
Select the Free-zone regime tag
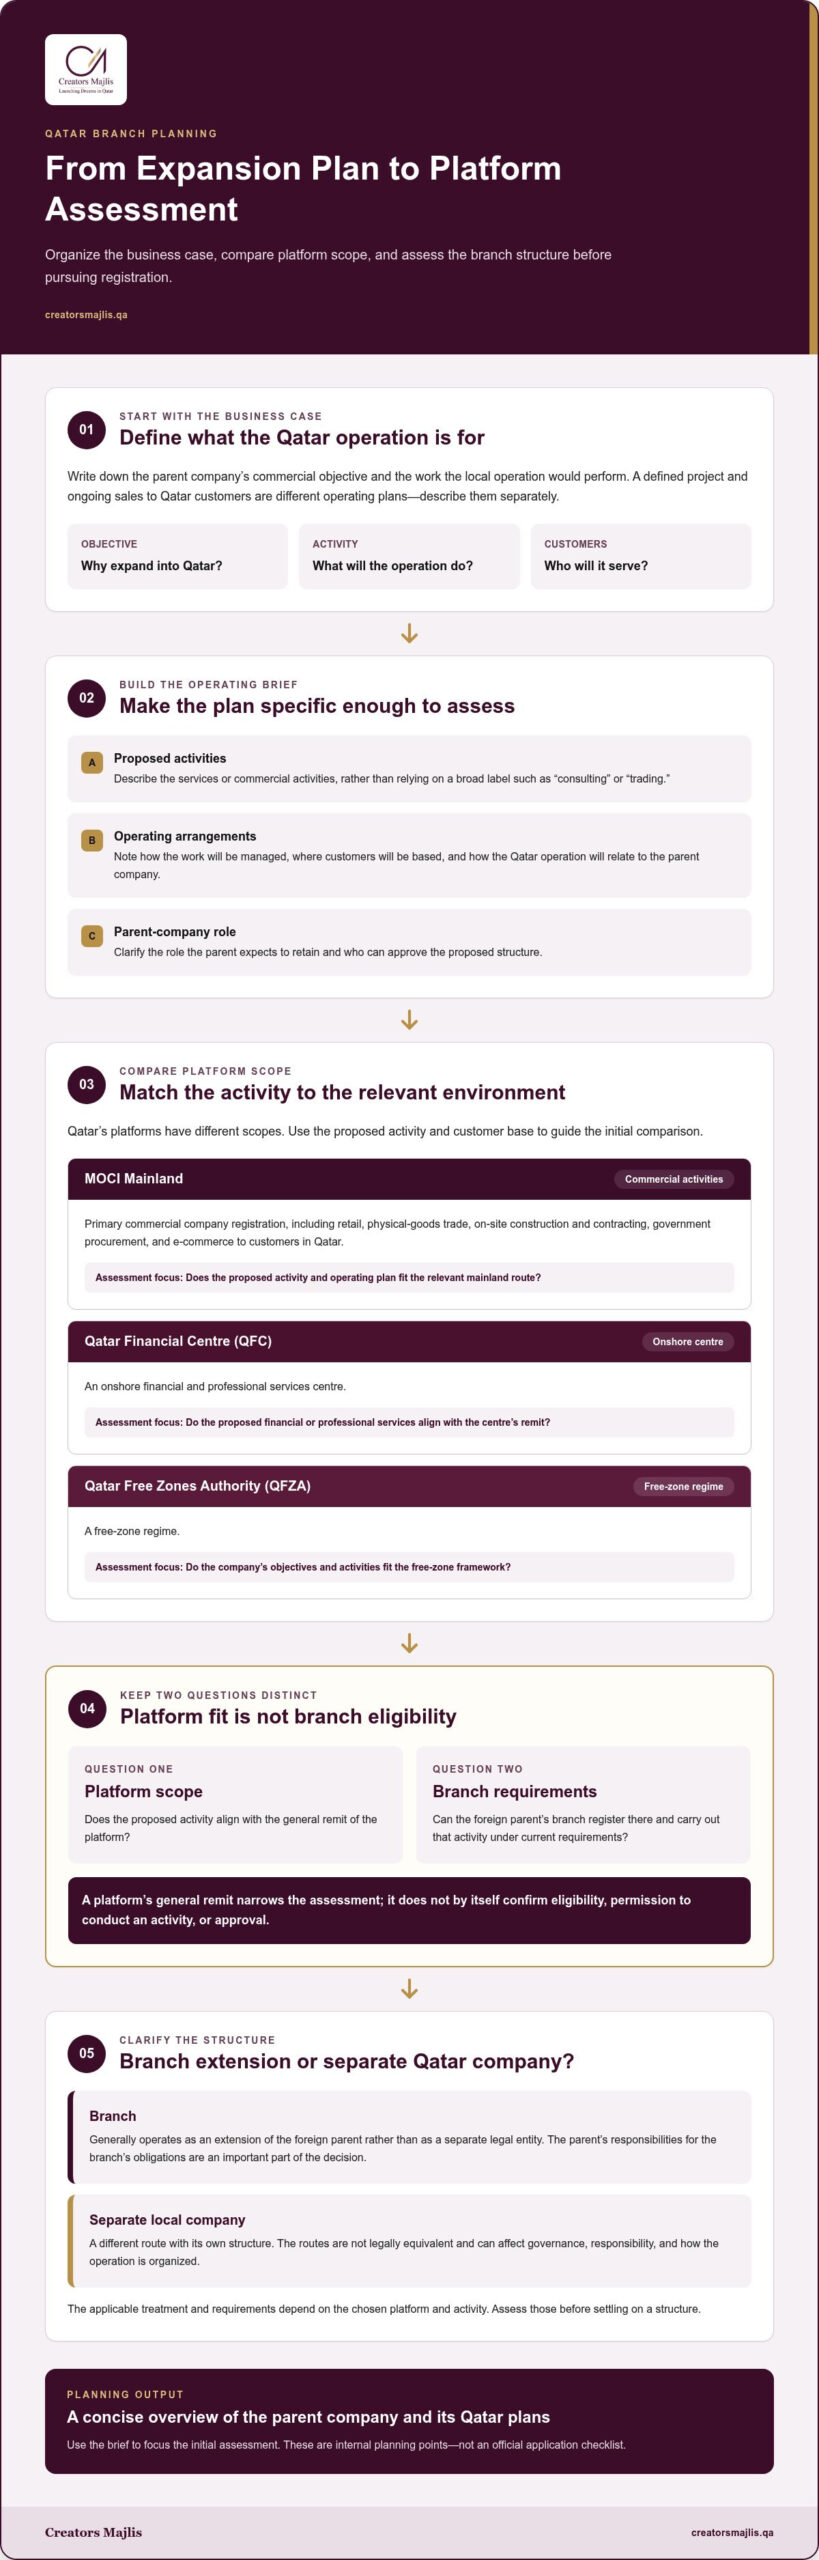pyautogui.click(x=683, y=1487)
